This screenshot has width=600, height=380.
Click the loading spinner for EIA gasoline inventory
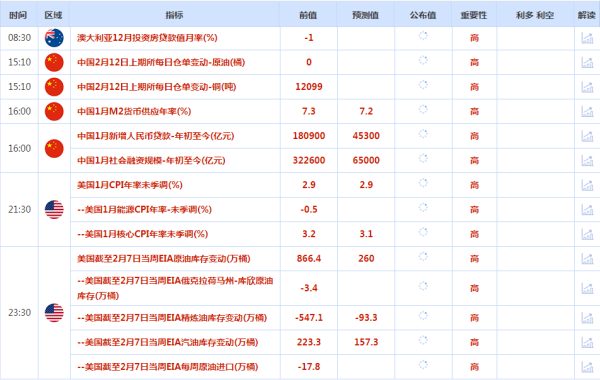coord(423,340)
